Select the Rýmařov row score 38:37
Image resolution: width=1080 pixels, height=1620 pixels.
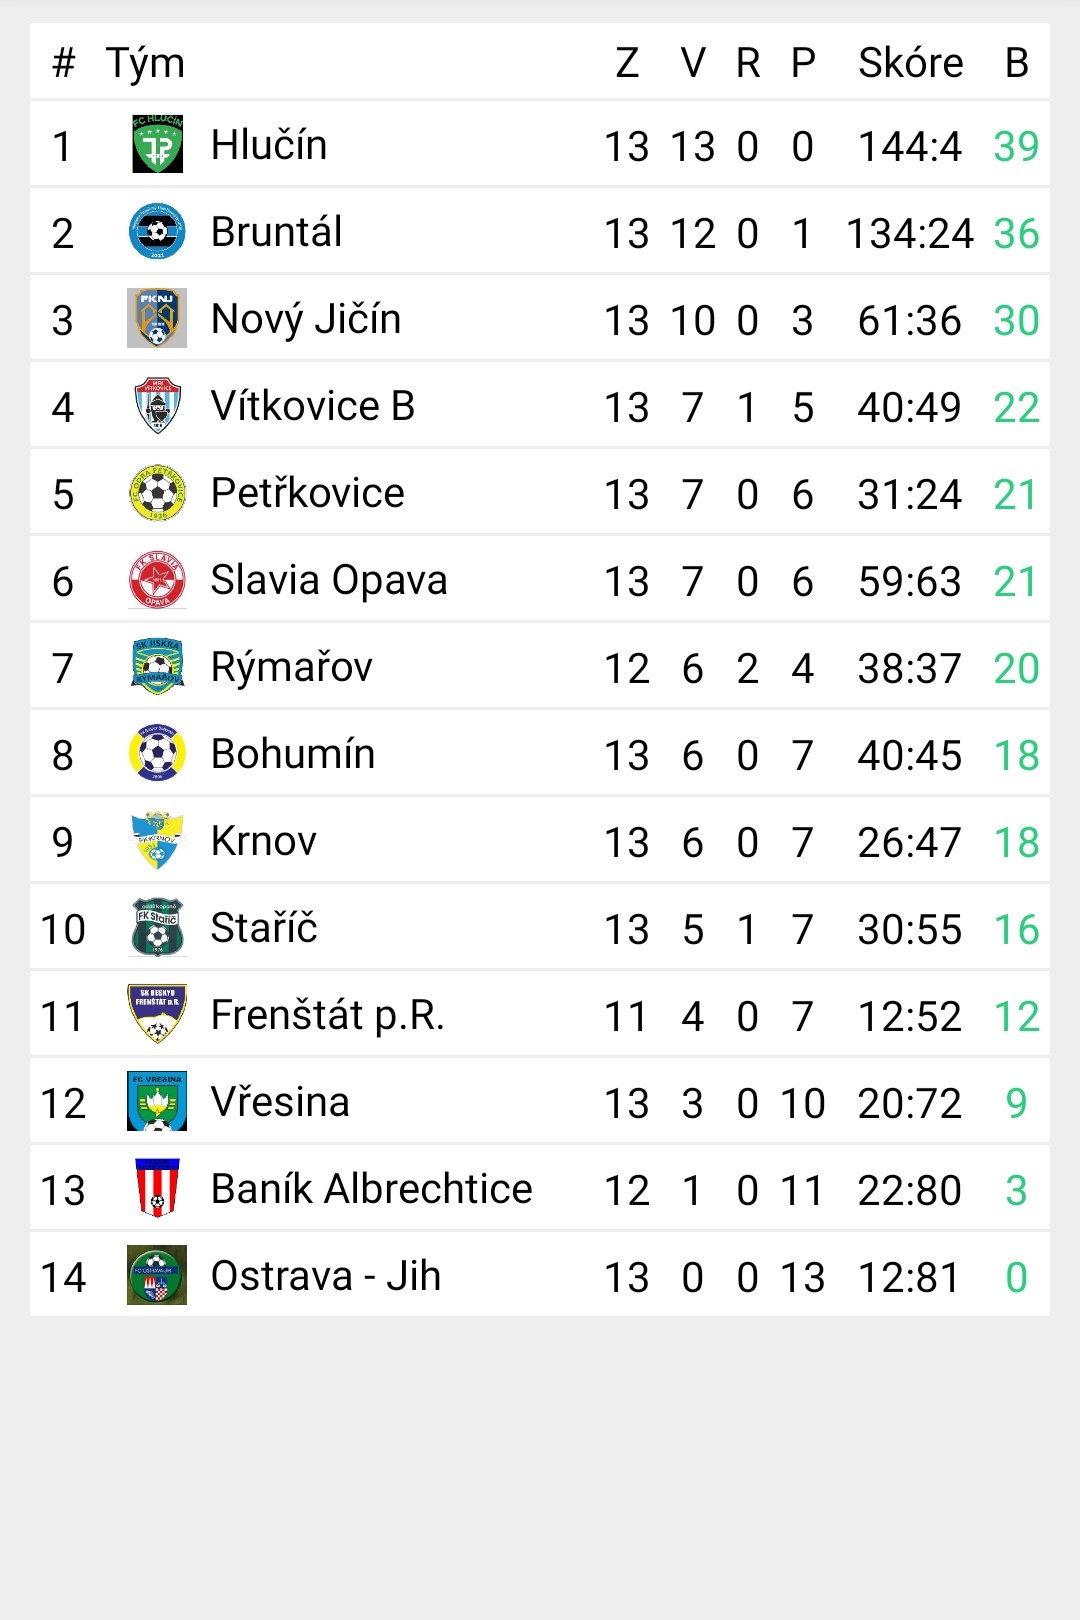pyautogui.click(x=910, y=668)
